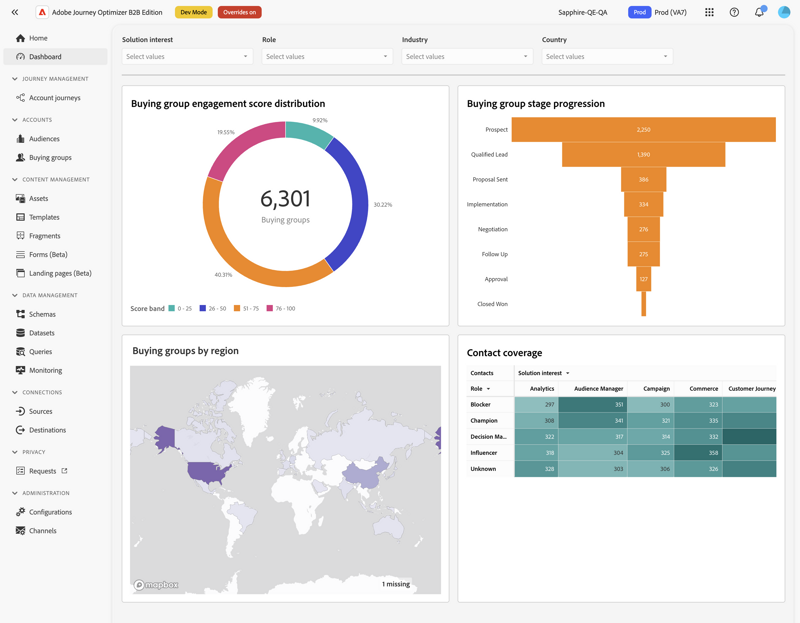Click the 26 - 50 blue legend swatch
This screenshot has width=800, height=623.
click(x=203, y=308)
